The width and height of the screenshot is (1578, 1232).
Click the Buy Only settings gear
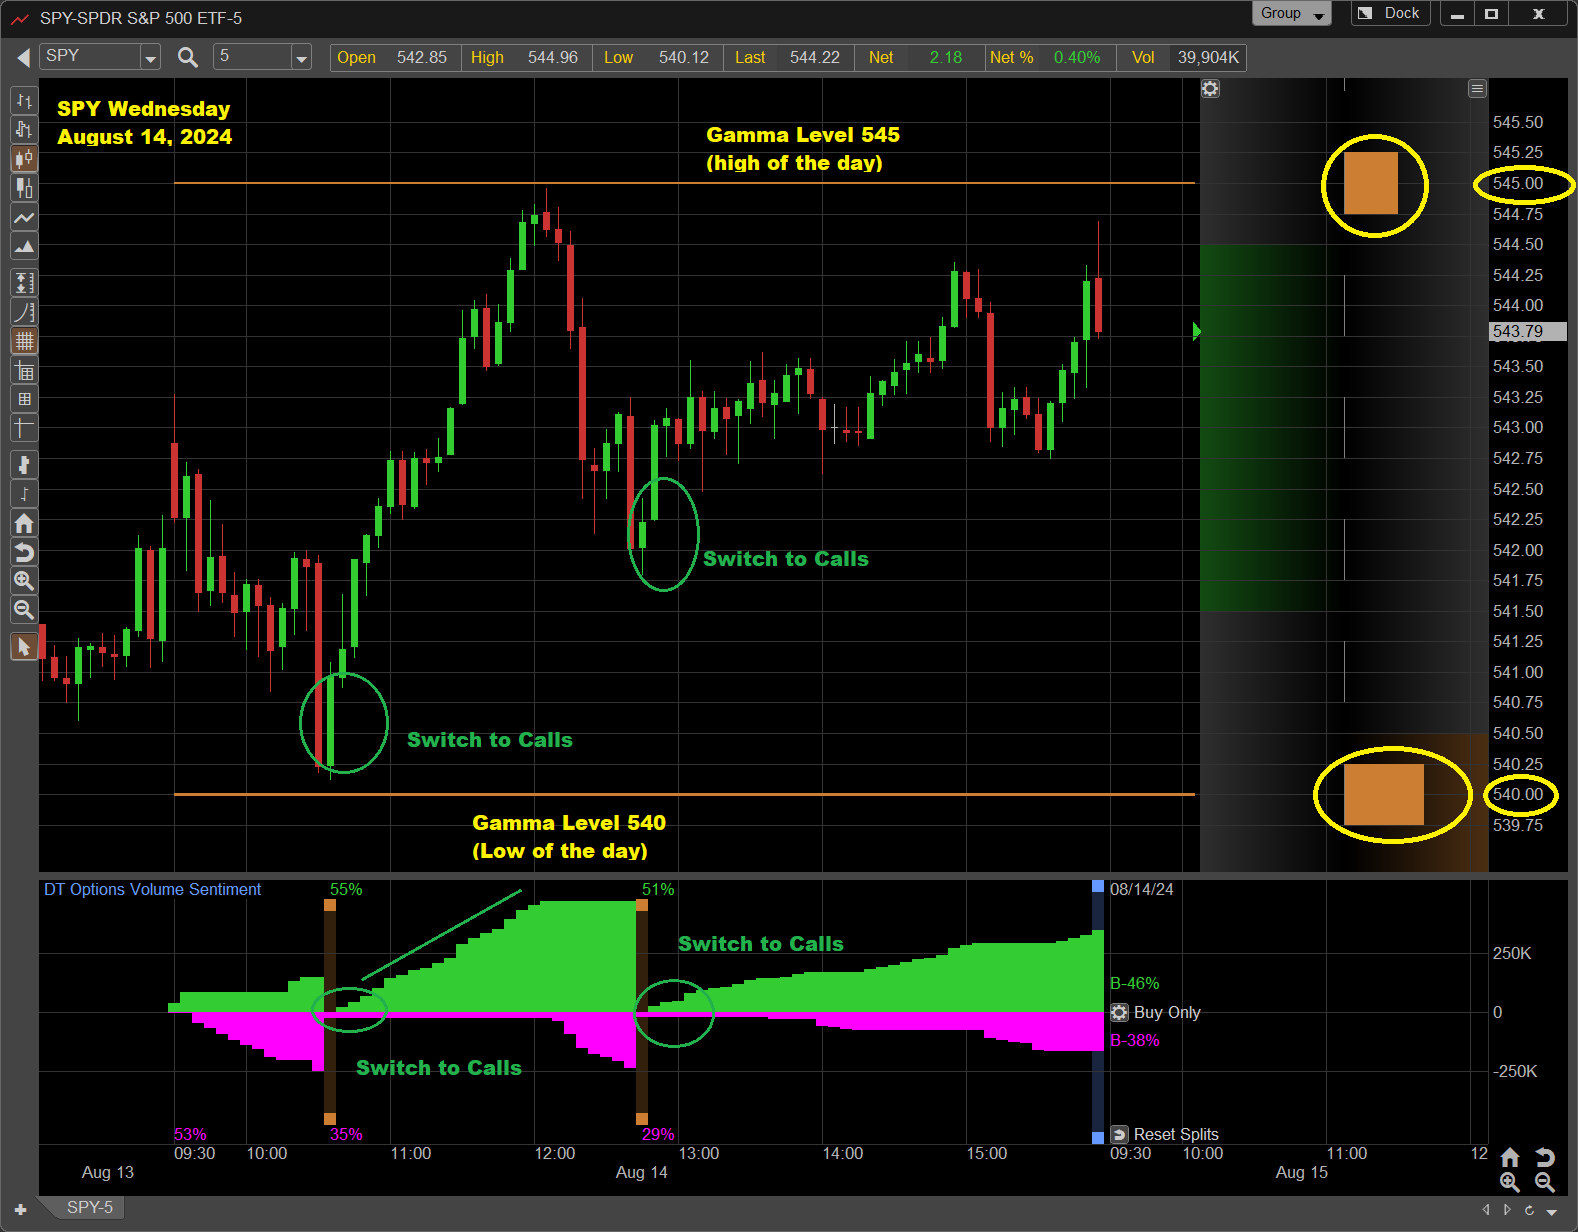tap(1120, 1013)
